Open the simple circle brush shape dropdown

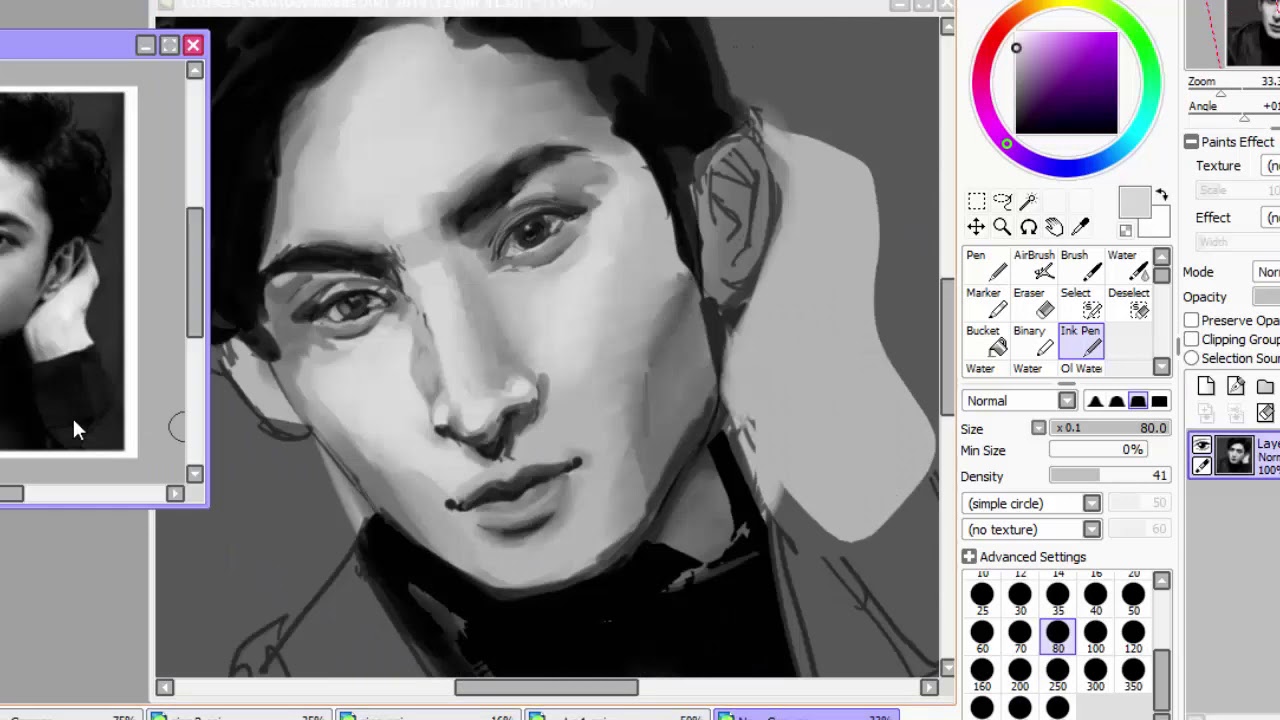pyautogui.click(x=1091, y=503)
